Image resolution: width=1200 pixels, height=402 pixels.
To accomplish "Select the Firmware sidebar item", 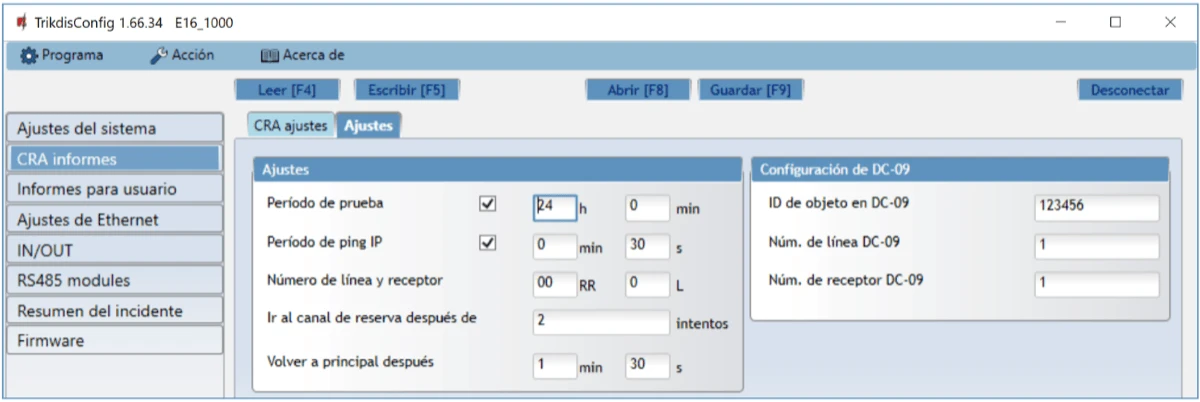I will click(x=112, y=341).
